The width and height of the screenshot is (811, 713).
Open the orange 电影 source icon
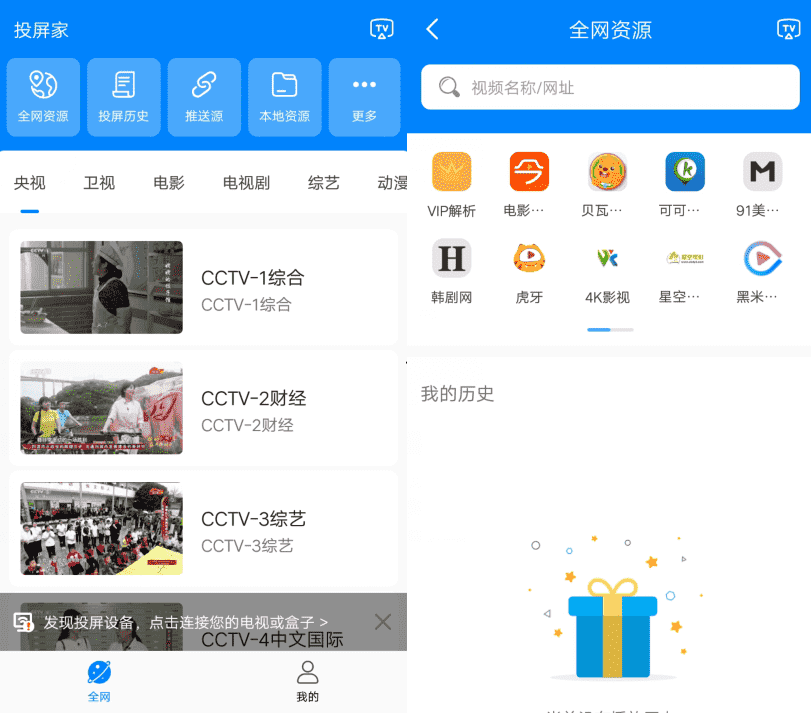pyautogui.click(x=529, y=172)
